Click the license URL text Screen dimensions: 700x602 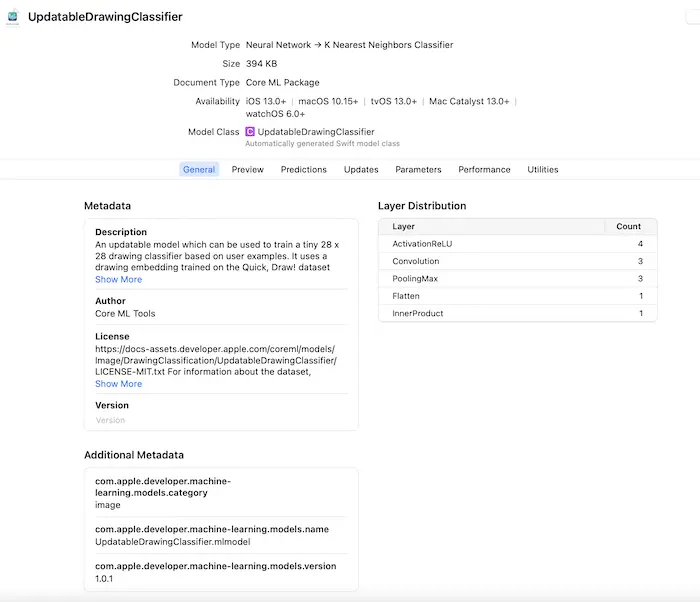216,360
